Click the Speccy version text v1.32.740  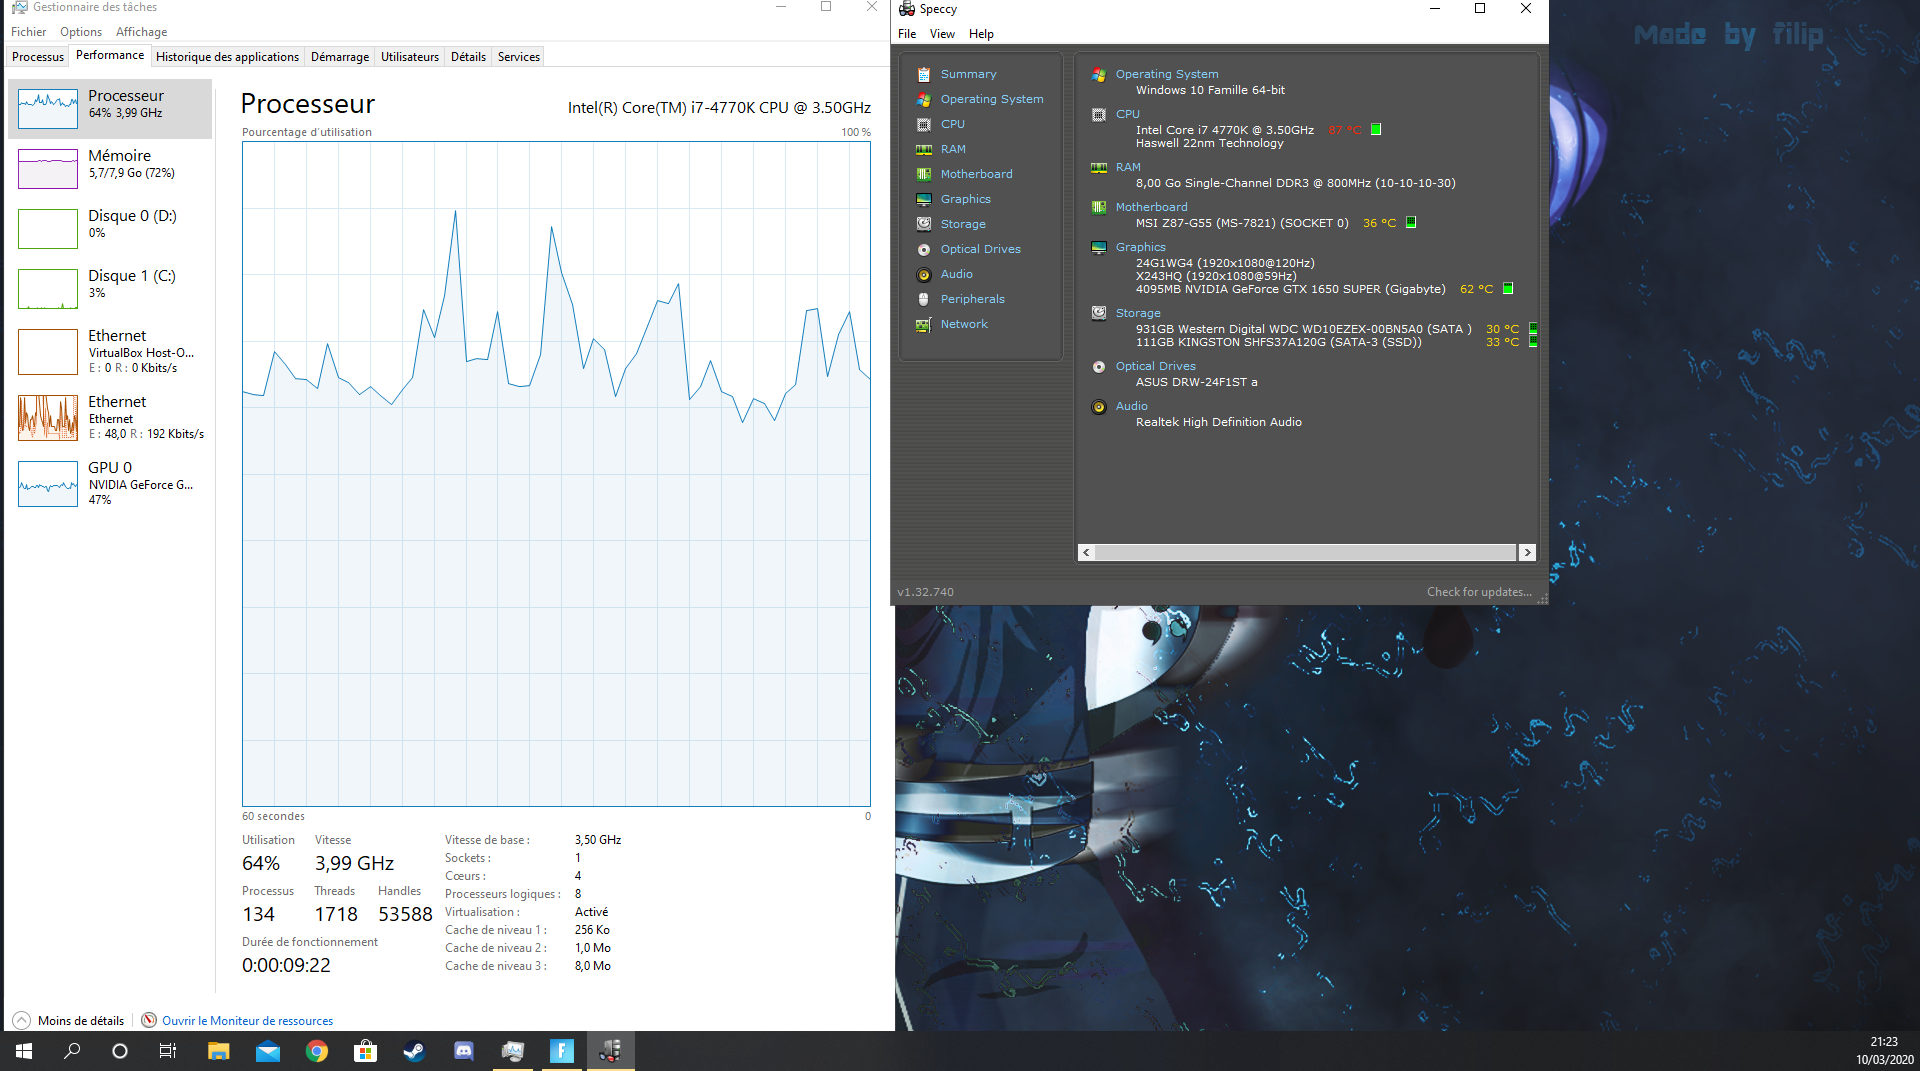point(925,592)
